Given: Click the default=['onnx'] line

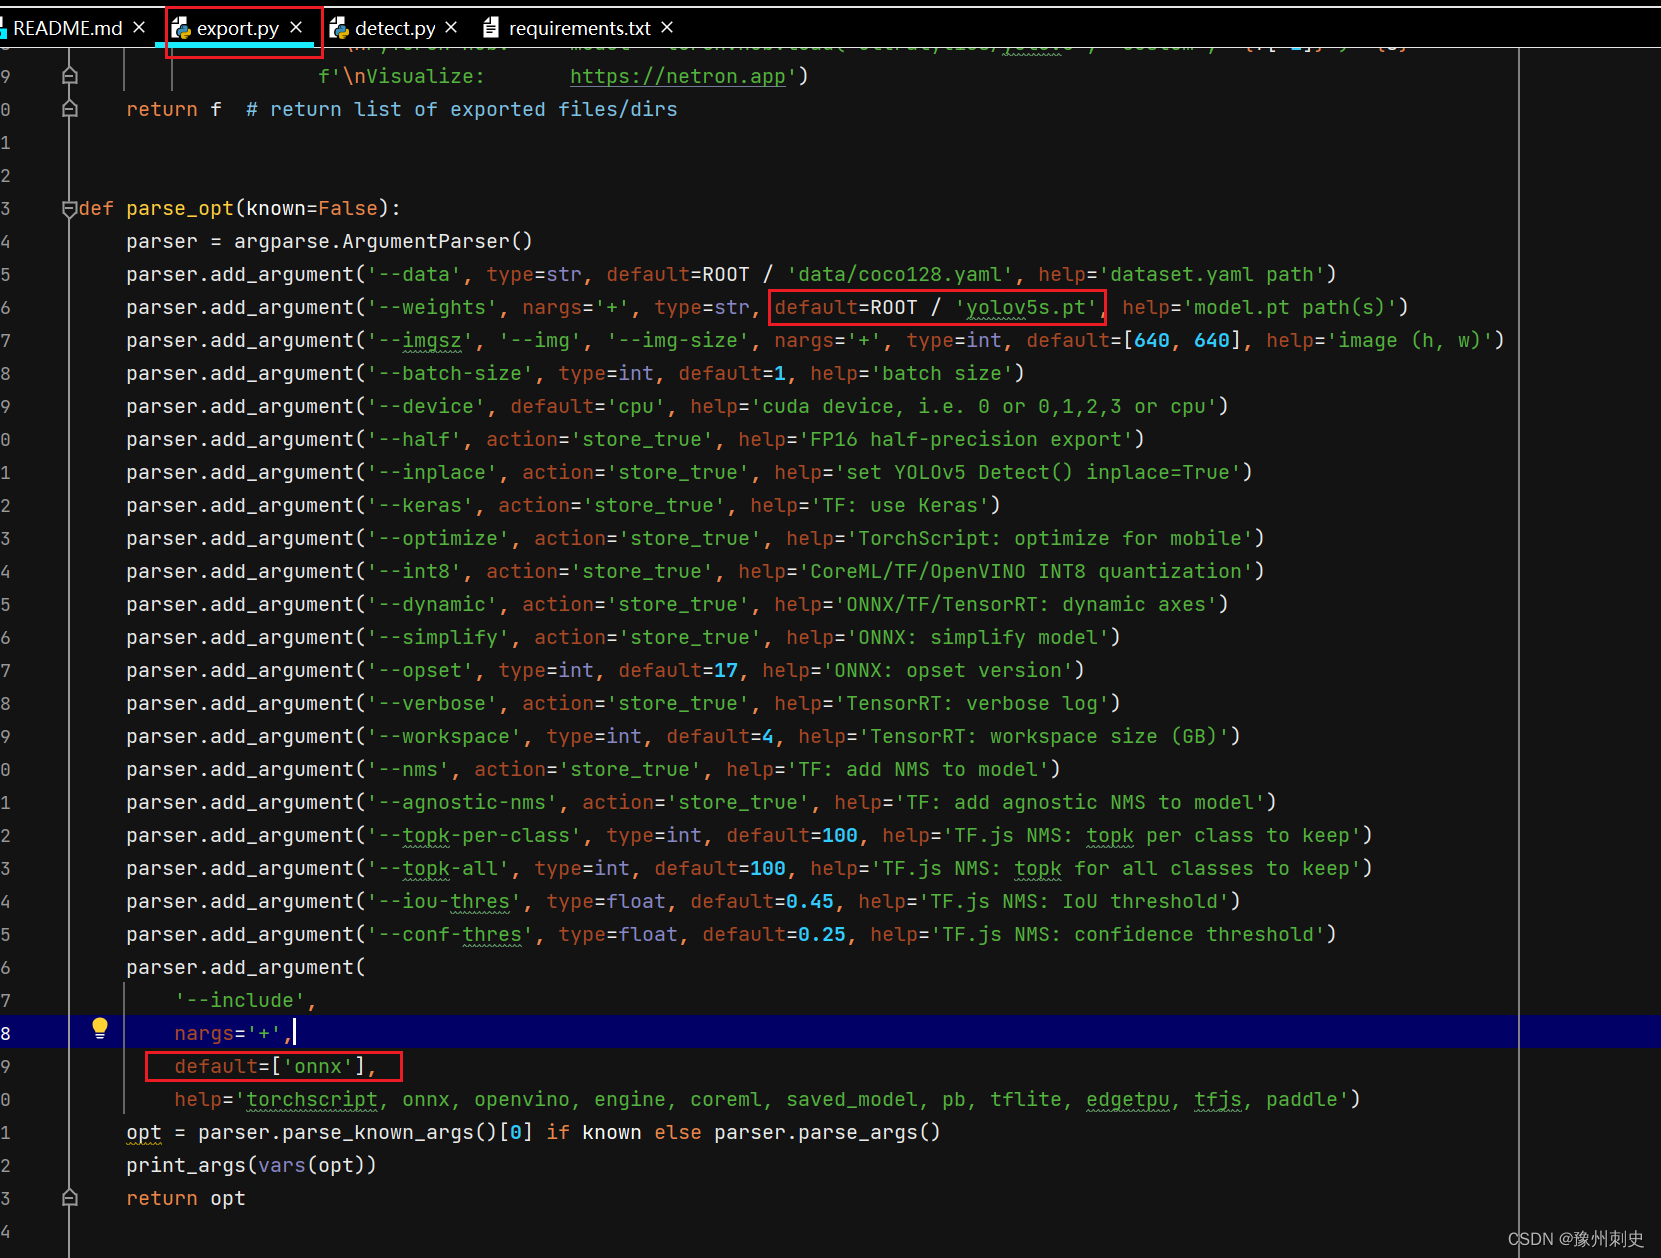Looking at the screenshot, I should tap(275, 1066).
